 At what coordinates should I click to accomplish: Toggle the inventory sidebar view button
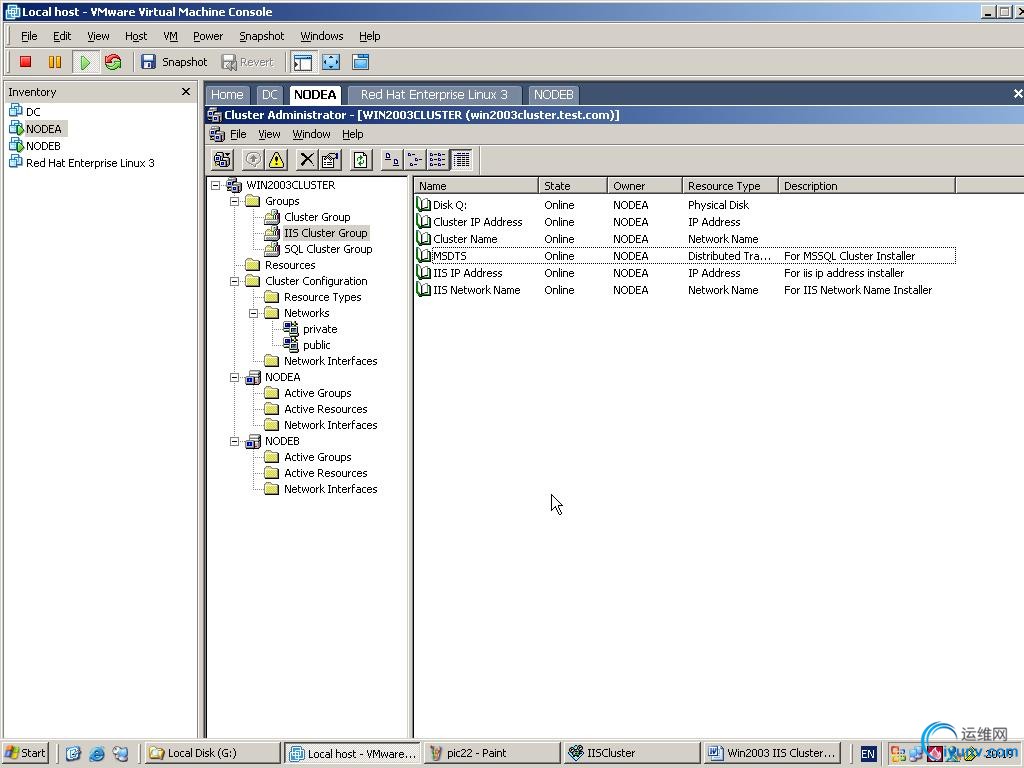[x=302, y=62]
